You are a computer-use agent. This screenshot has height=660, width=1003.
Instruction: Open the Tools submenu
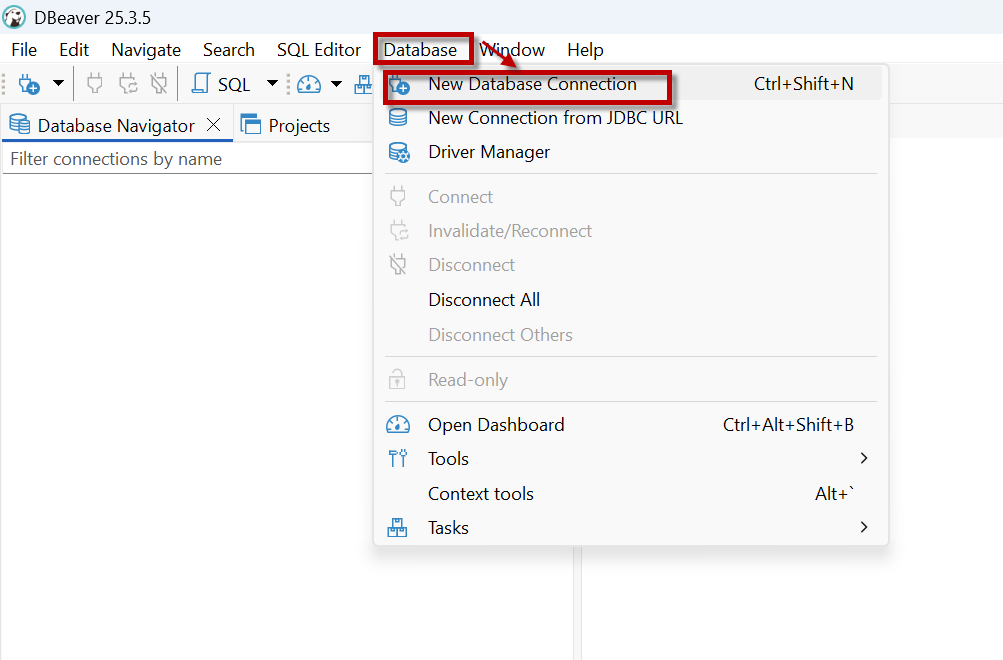pyautogui.click(x=448, y=459)
